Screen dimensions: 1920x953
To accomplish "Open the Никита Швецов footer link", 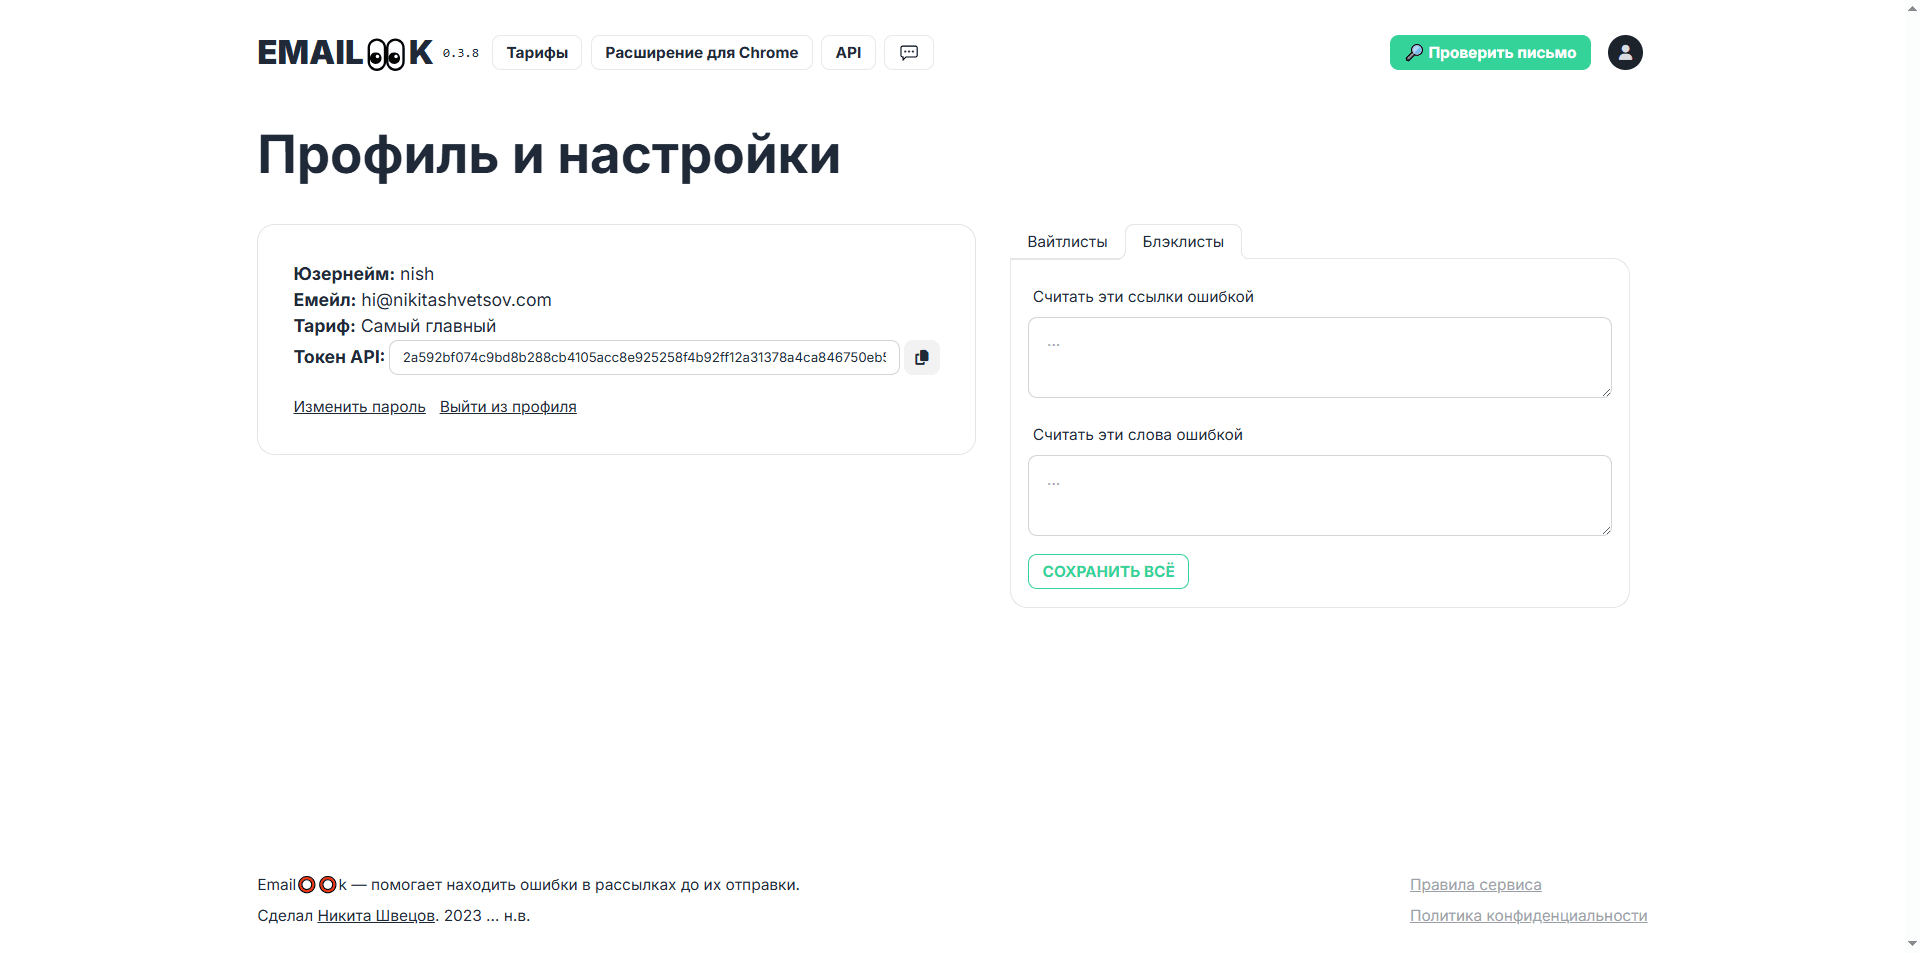I will [x=376, y=916].
